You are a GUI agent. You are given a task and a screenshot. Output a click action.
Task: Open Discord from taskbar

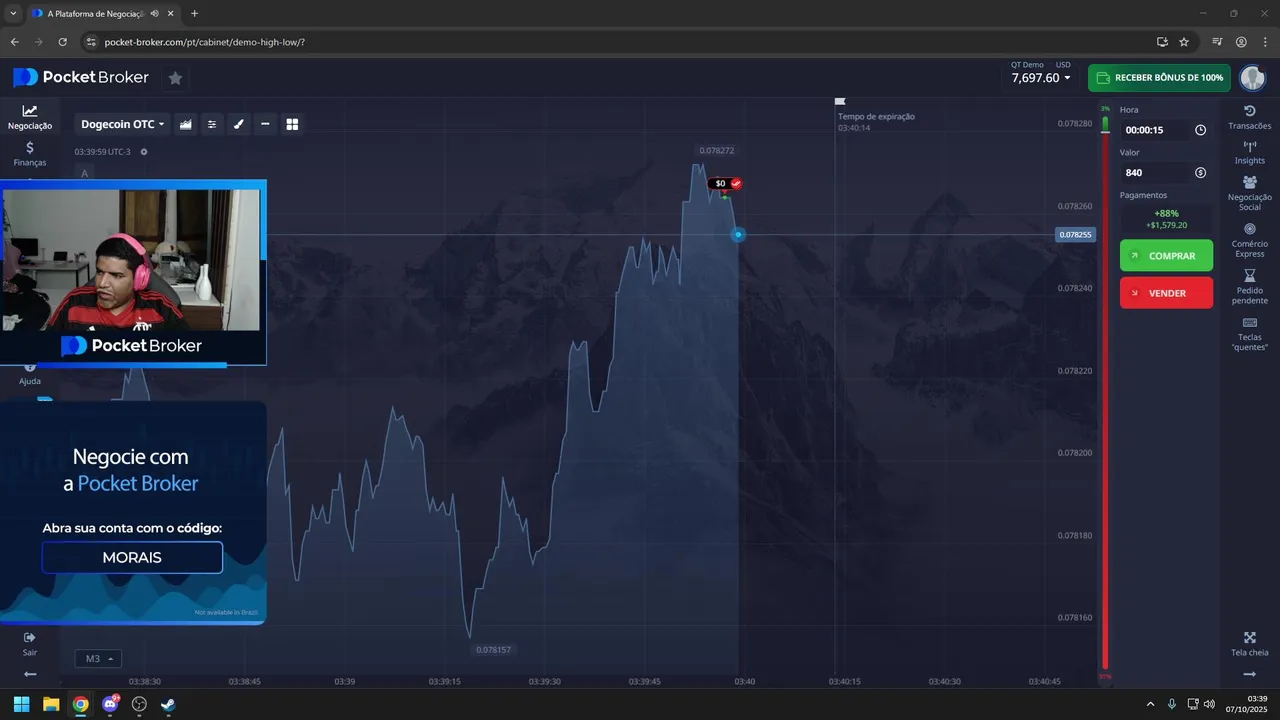pos(110,704)
